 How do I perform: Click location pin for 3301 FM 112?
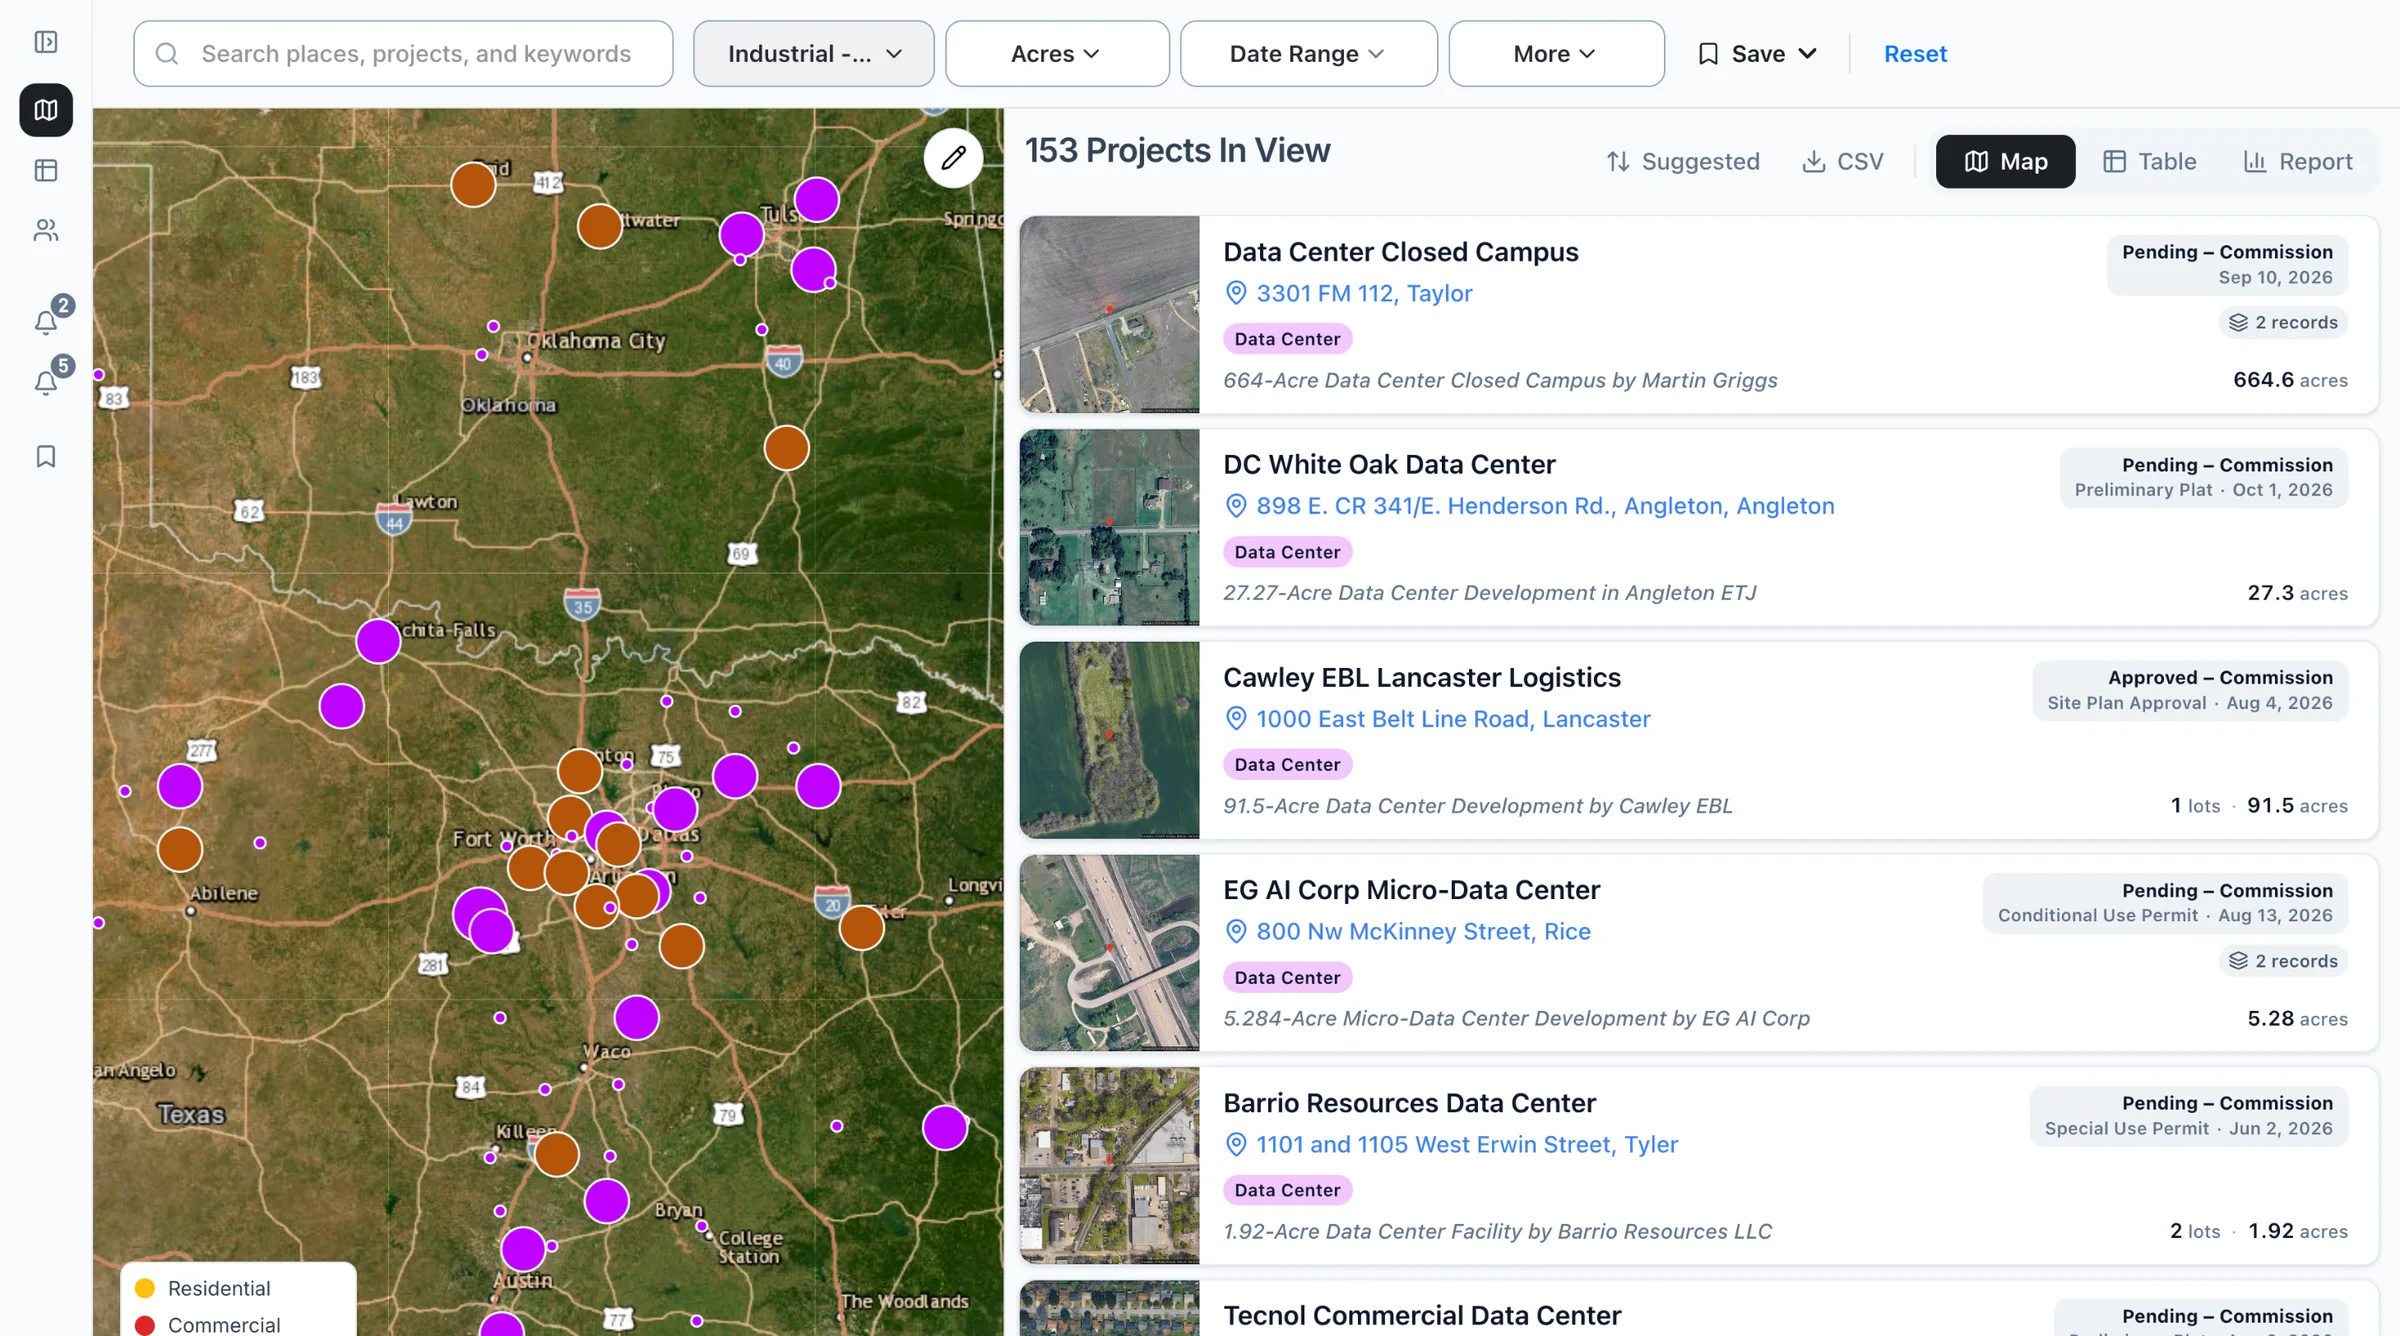coord(1236,293)
